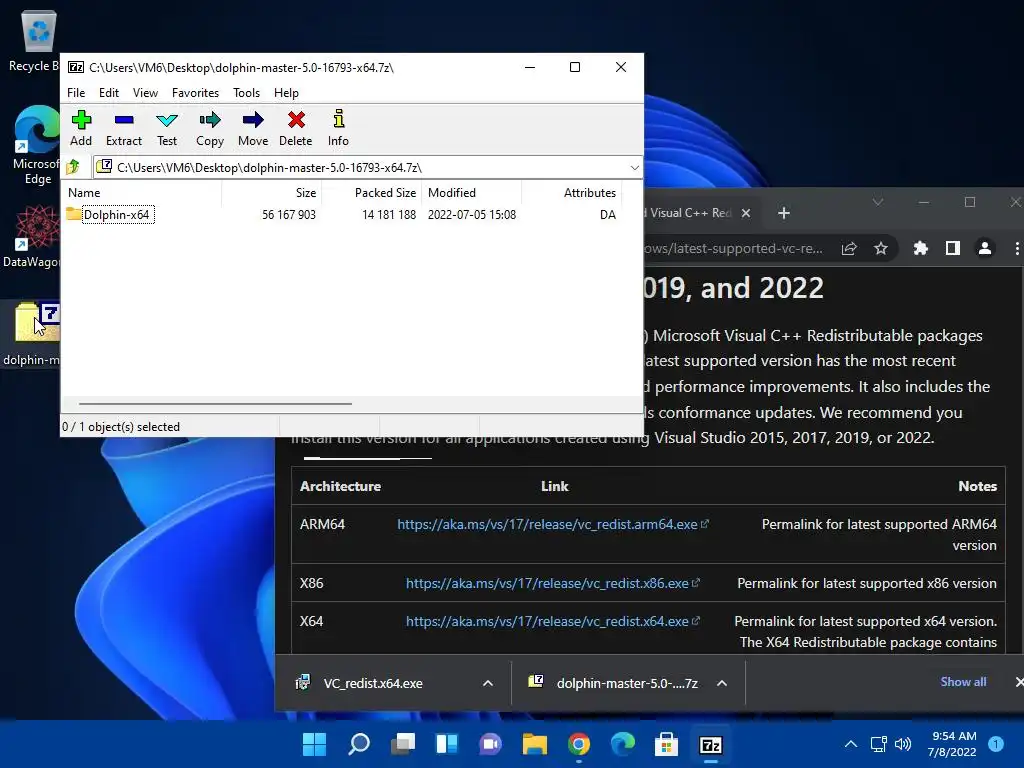Open the Widgets taskbar icon
1024x768 pixels.
point(447,744)
